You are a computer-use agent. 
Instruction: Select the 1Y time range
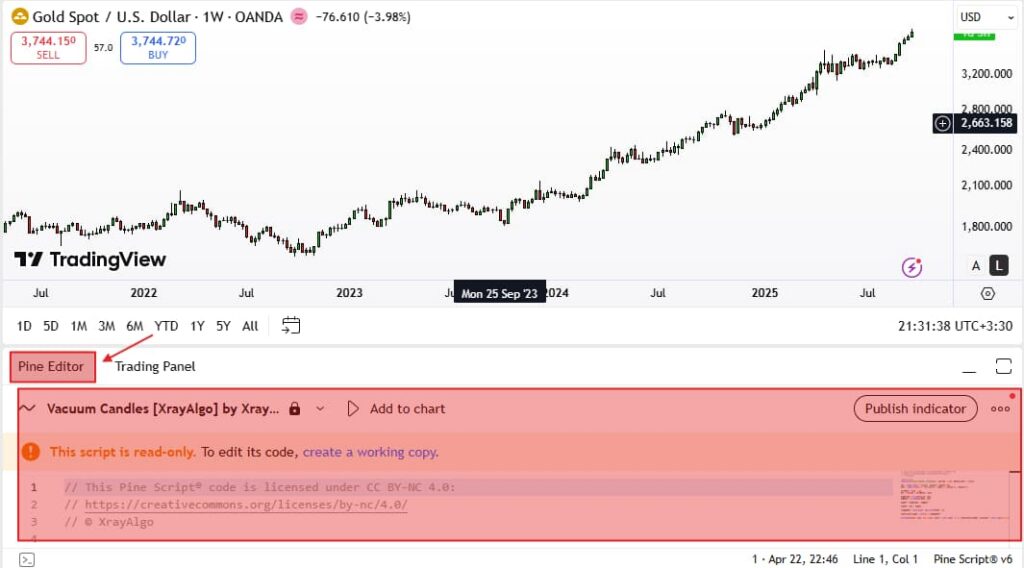coord(197,325)
